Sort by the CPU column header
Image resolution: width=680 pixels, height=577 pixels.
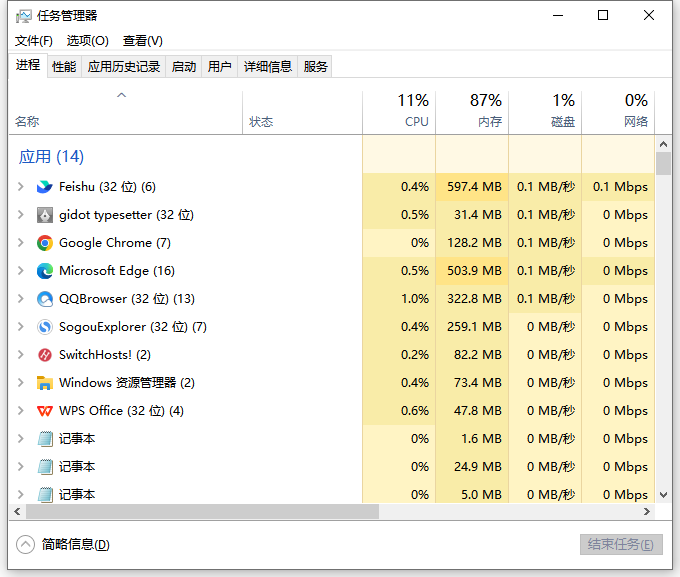point(399,113)
